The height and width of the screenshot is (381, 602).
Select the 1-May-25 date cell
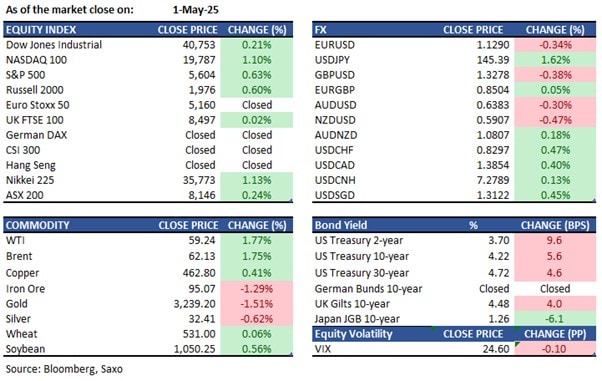pos(195,10)
